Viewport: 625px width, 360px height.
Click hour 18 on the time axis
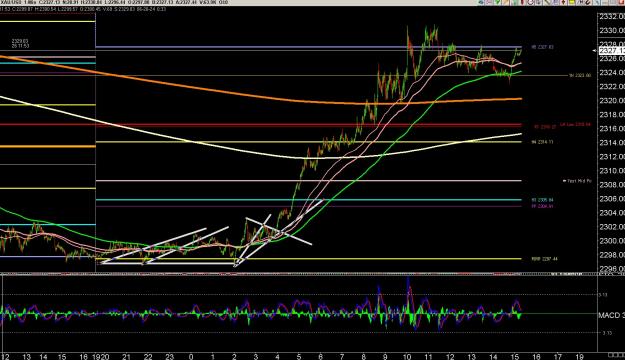(579, 356)
